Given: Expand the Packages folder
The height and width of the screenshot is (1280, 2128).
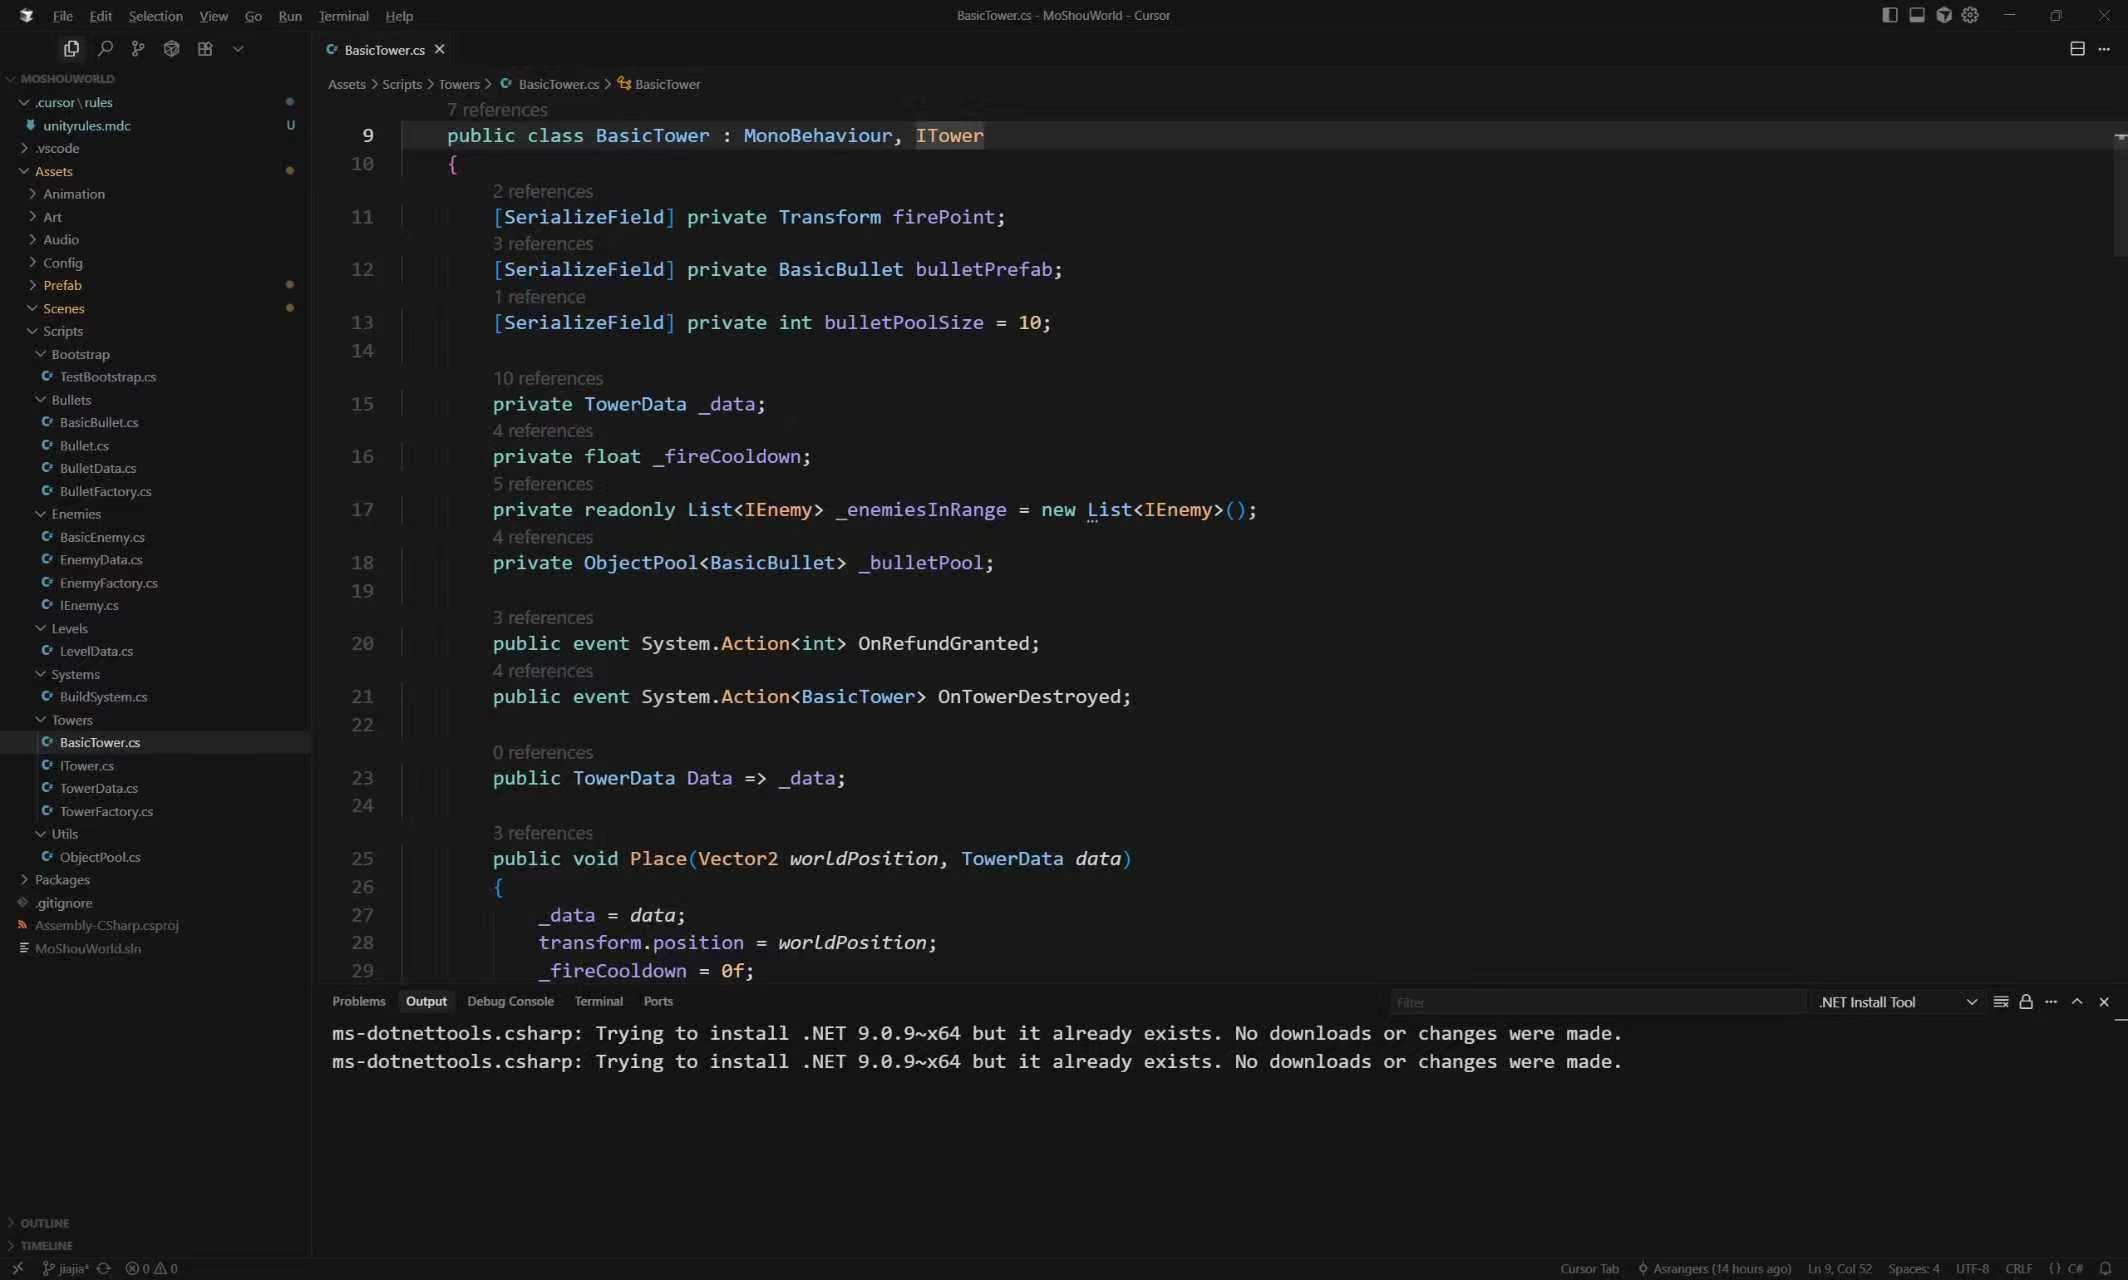Looking at the screenshot, I should (x=62, y=880).
